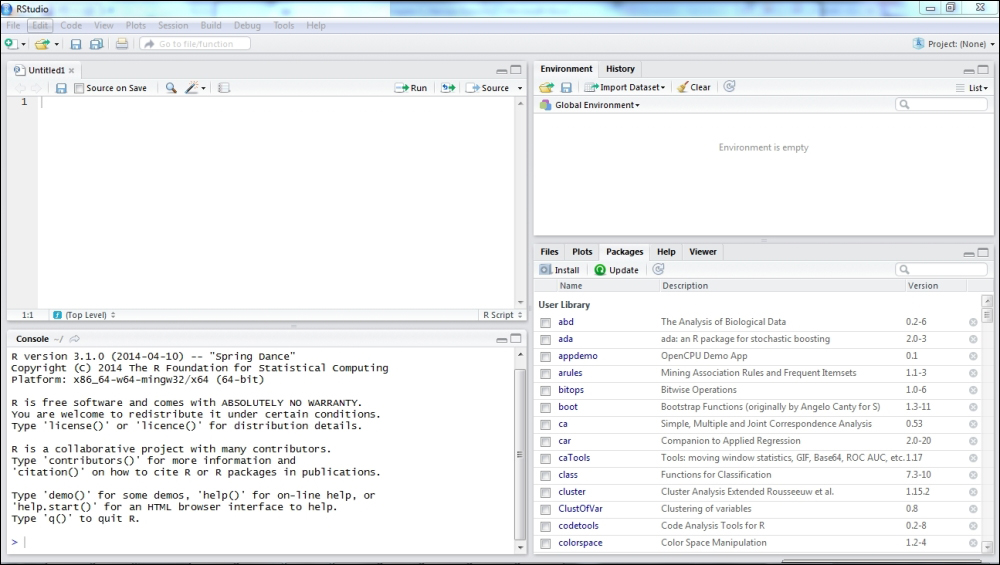Remove the boot package using its X icon

pos(973,407)
